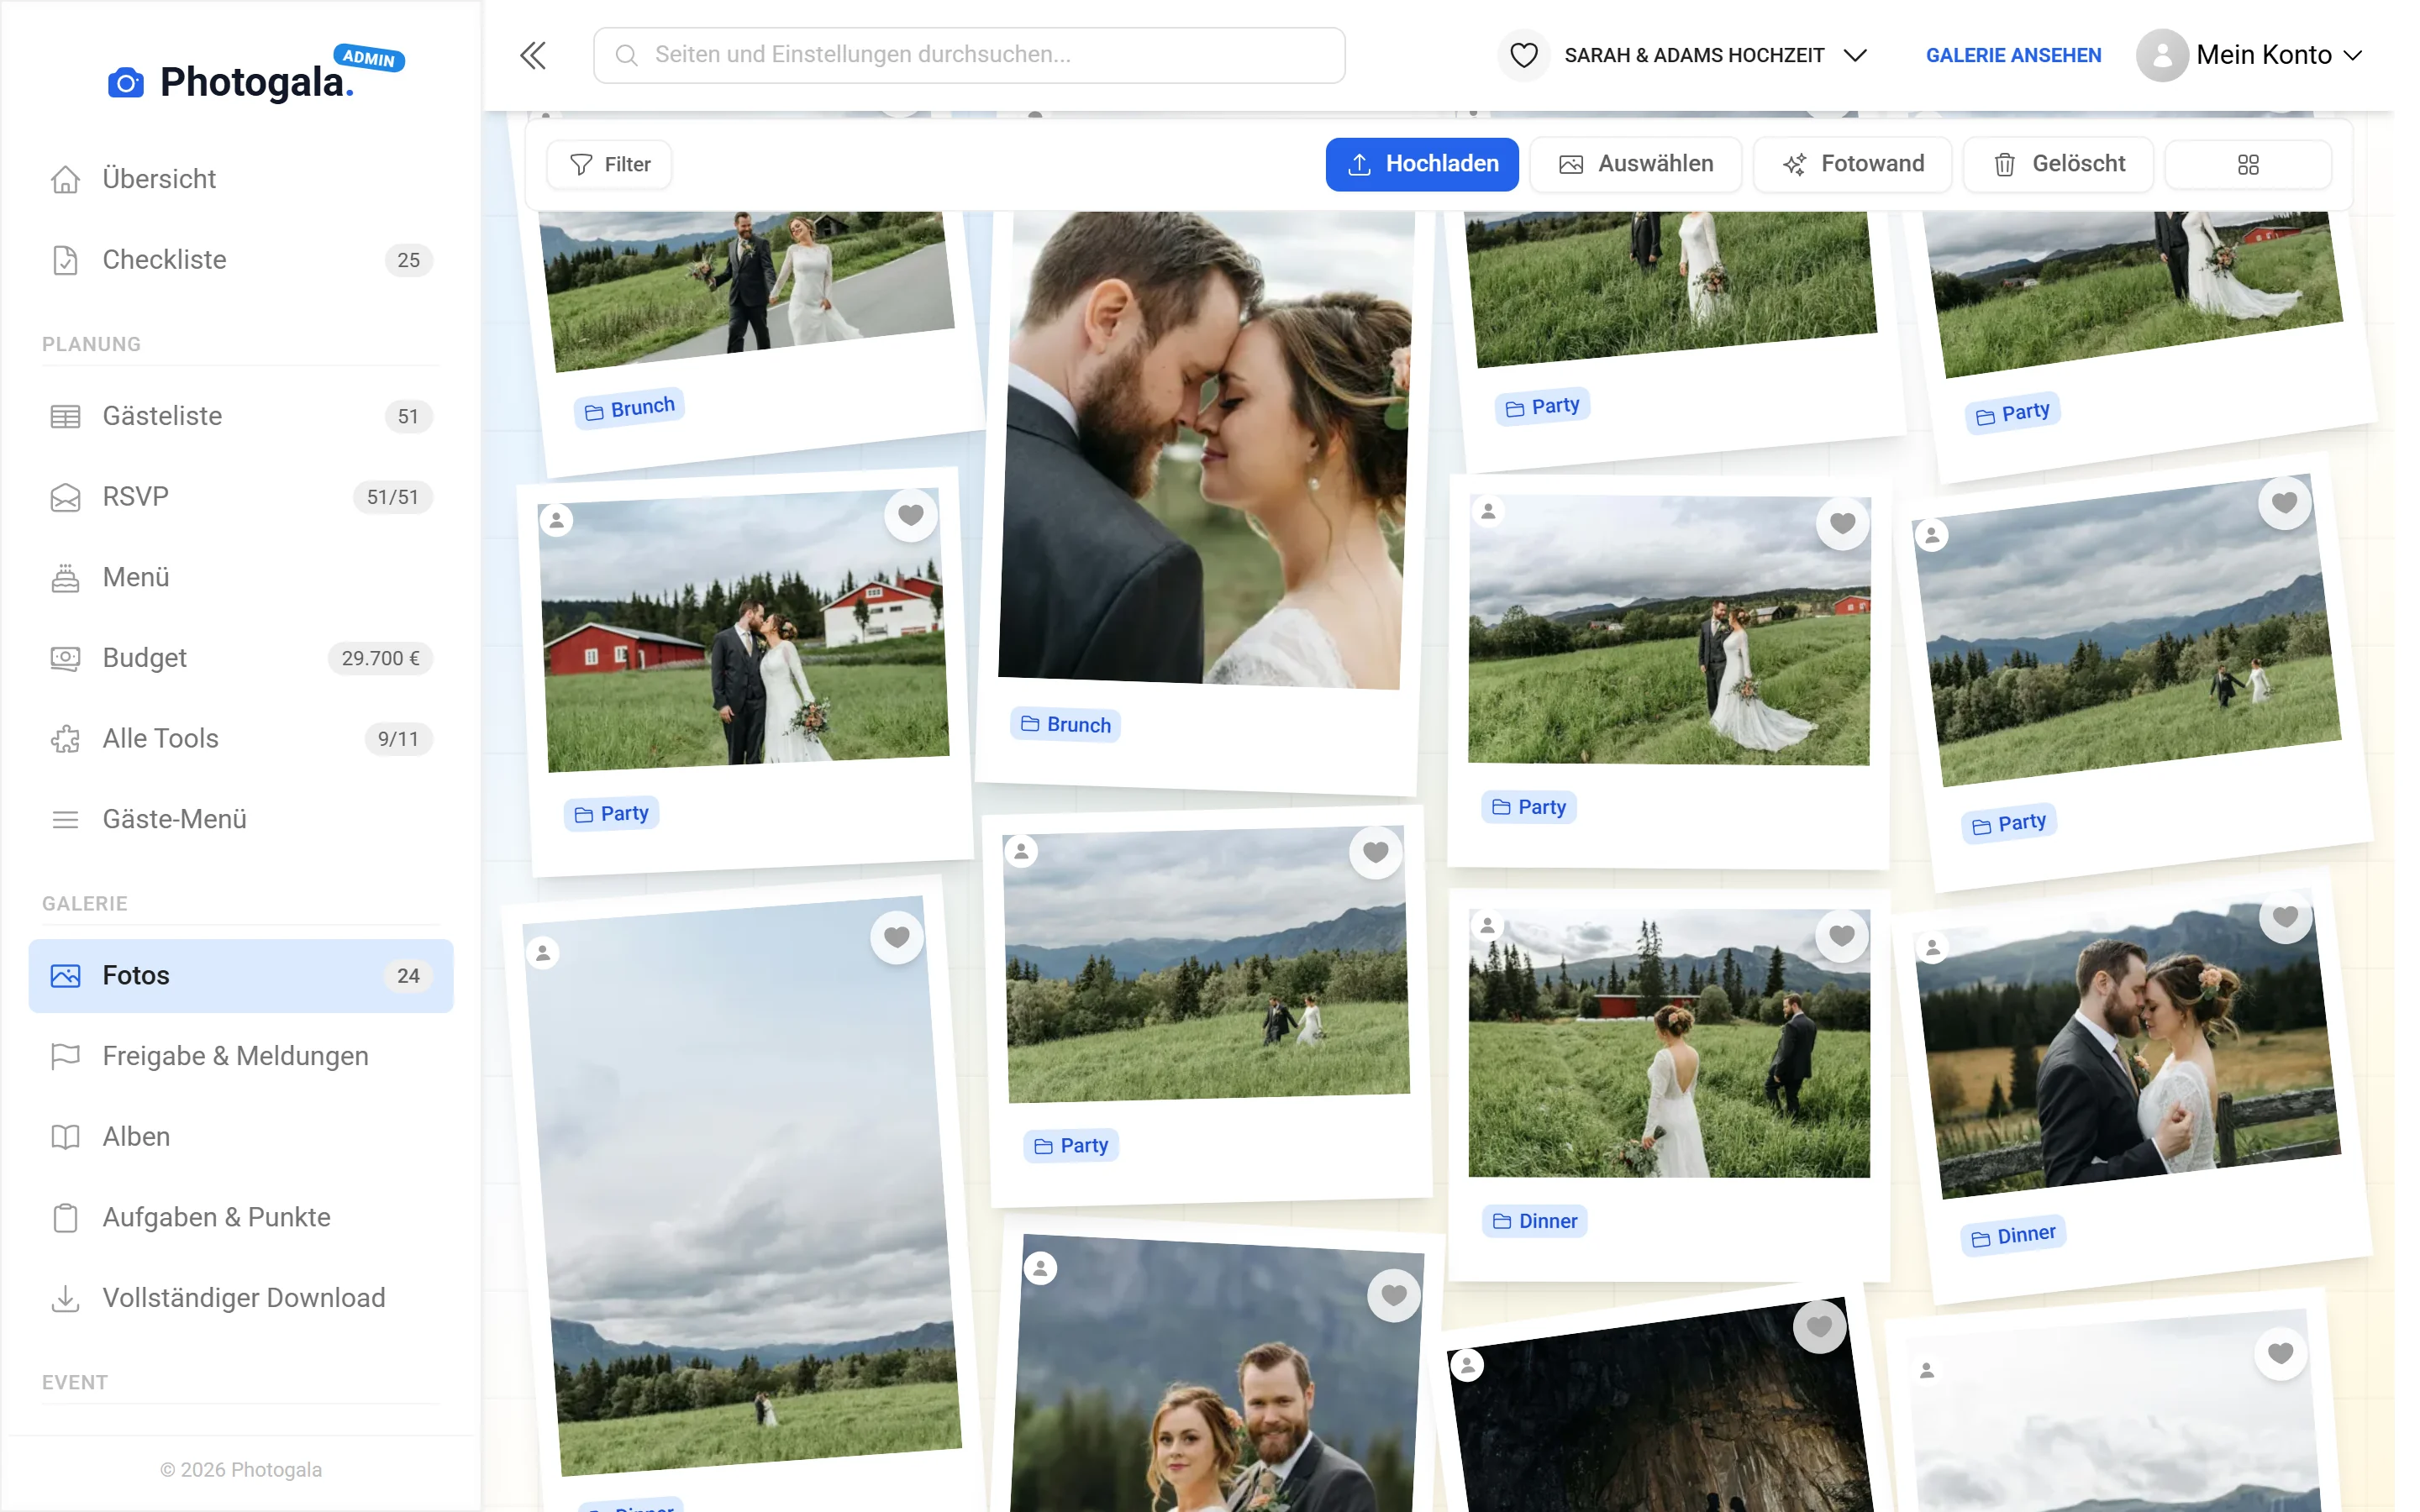
Task: Click uploader icon on the dark cave photo
Action: click(x=1467, y=1365)
